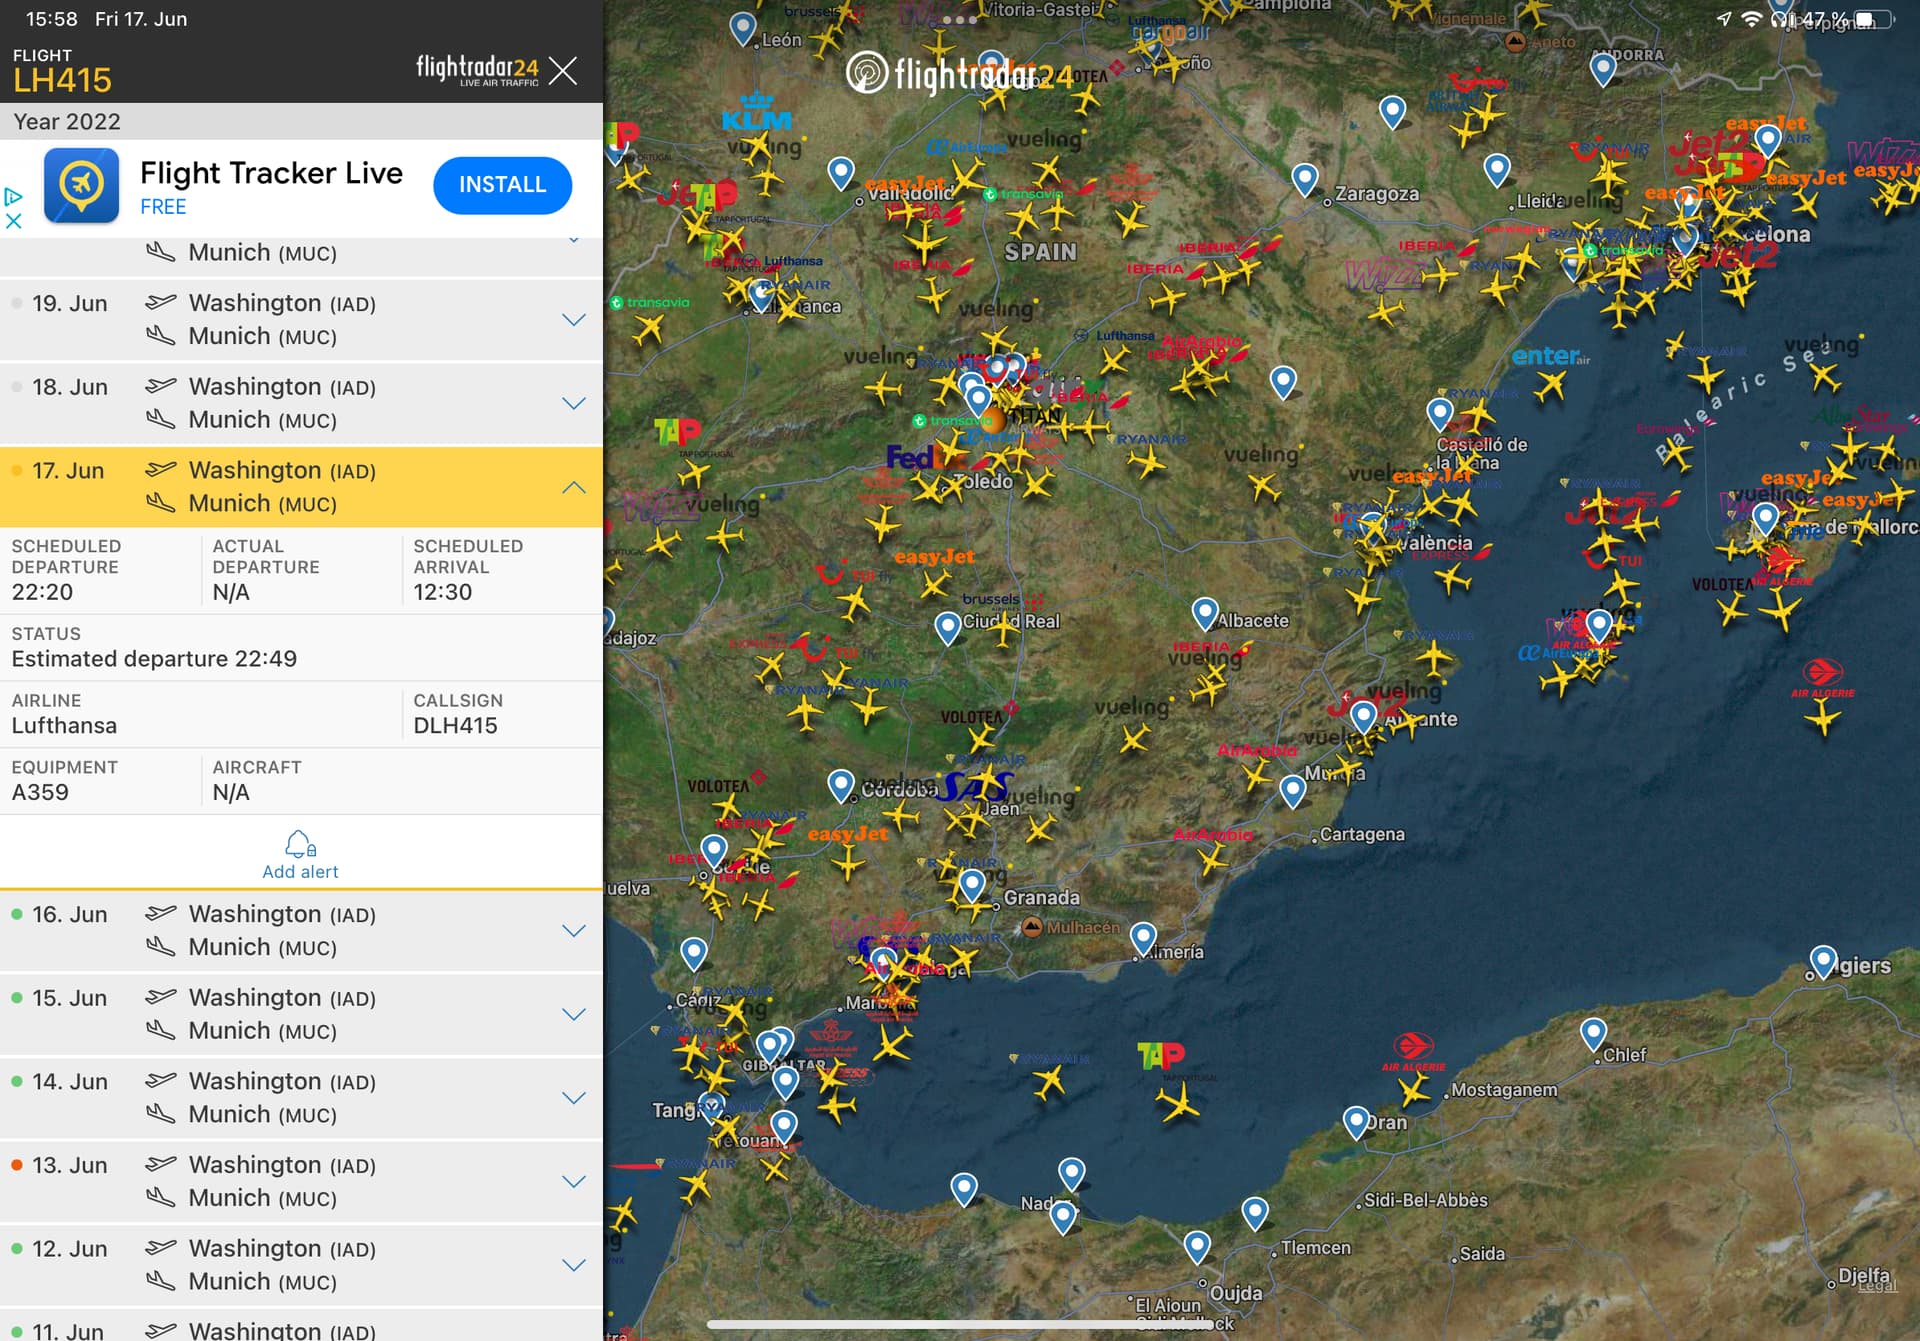Screen dimensions: 1920x1341
Task: Close the LH415 flight panel
Action: 563,70
